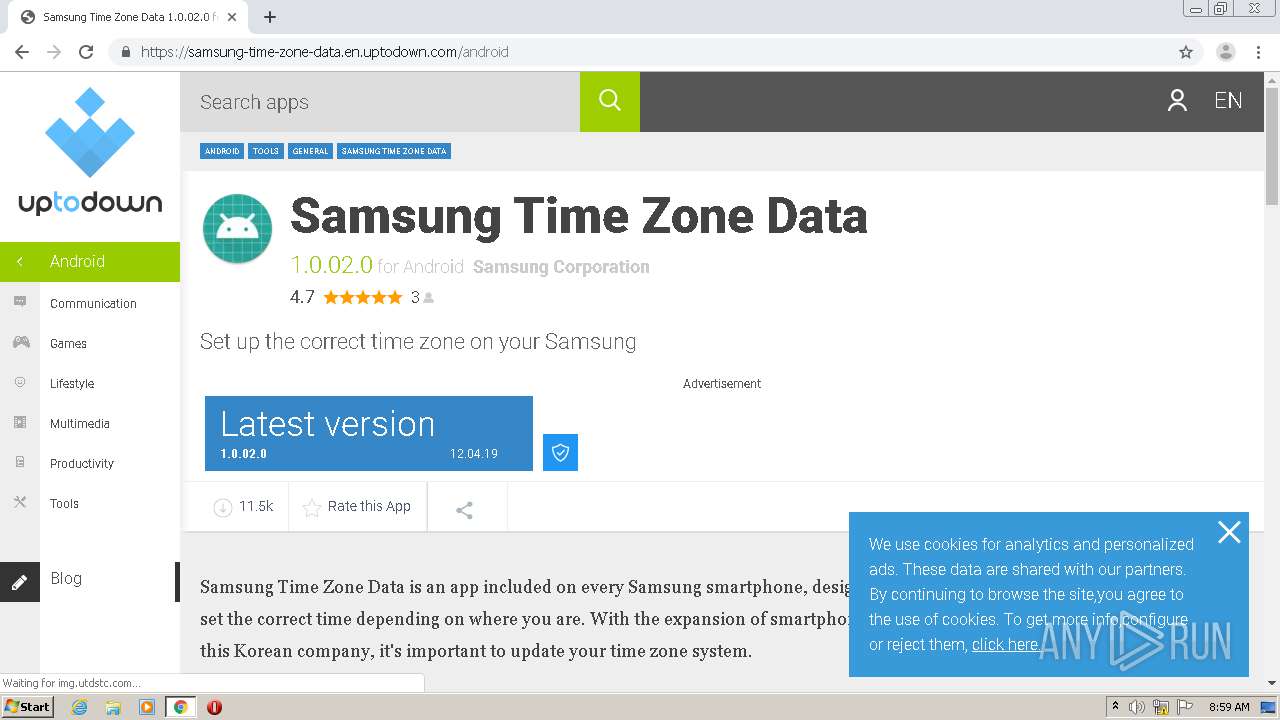Click the address bar URL

(x=324, y=52)
